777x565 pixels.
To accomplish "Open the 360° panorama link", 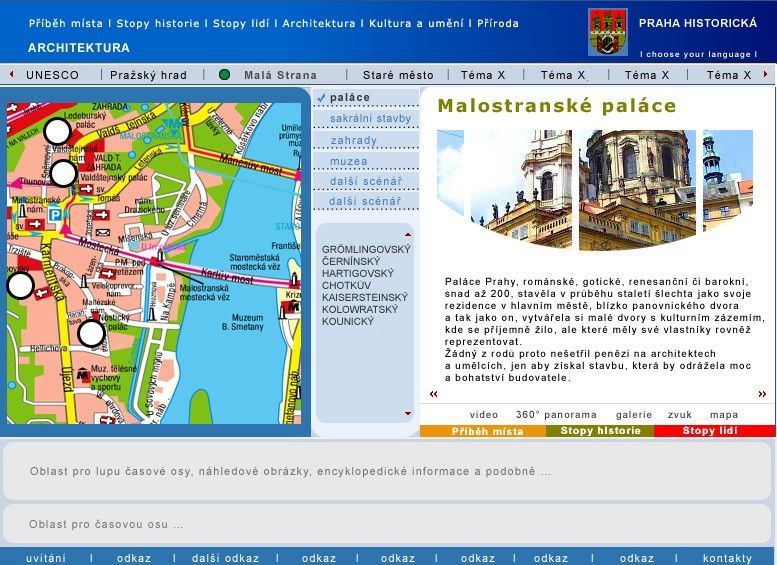I will pyautogui.click(x=556, y=414).
